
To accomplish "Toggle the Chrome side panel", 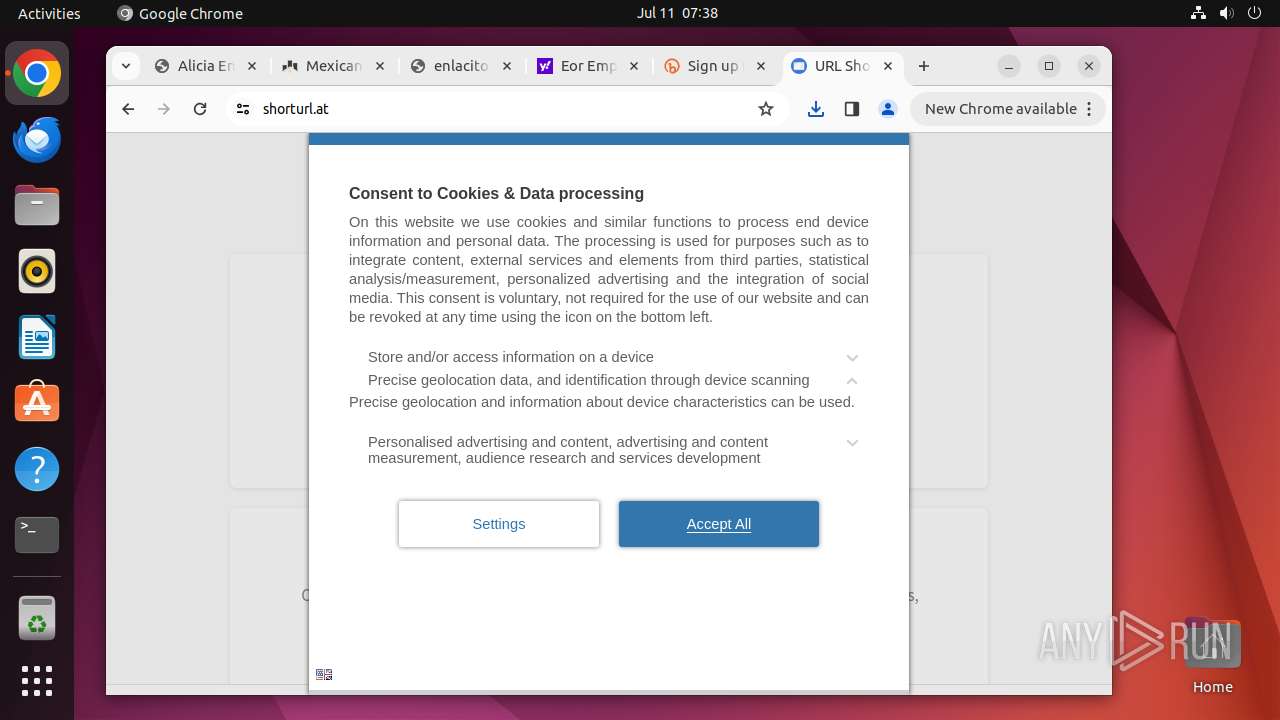I will [x=852, y=109].
